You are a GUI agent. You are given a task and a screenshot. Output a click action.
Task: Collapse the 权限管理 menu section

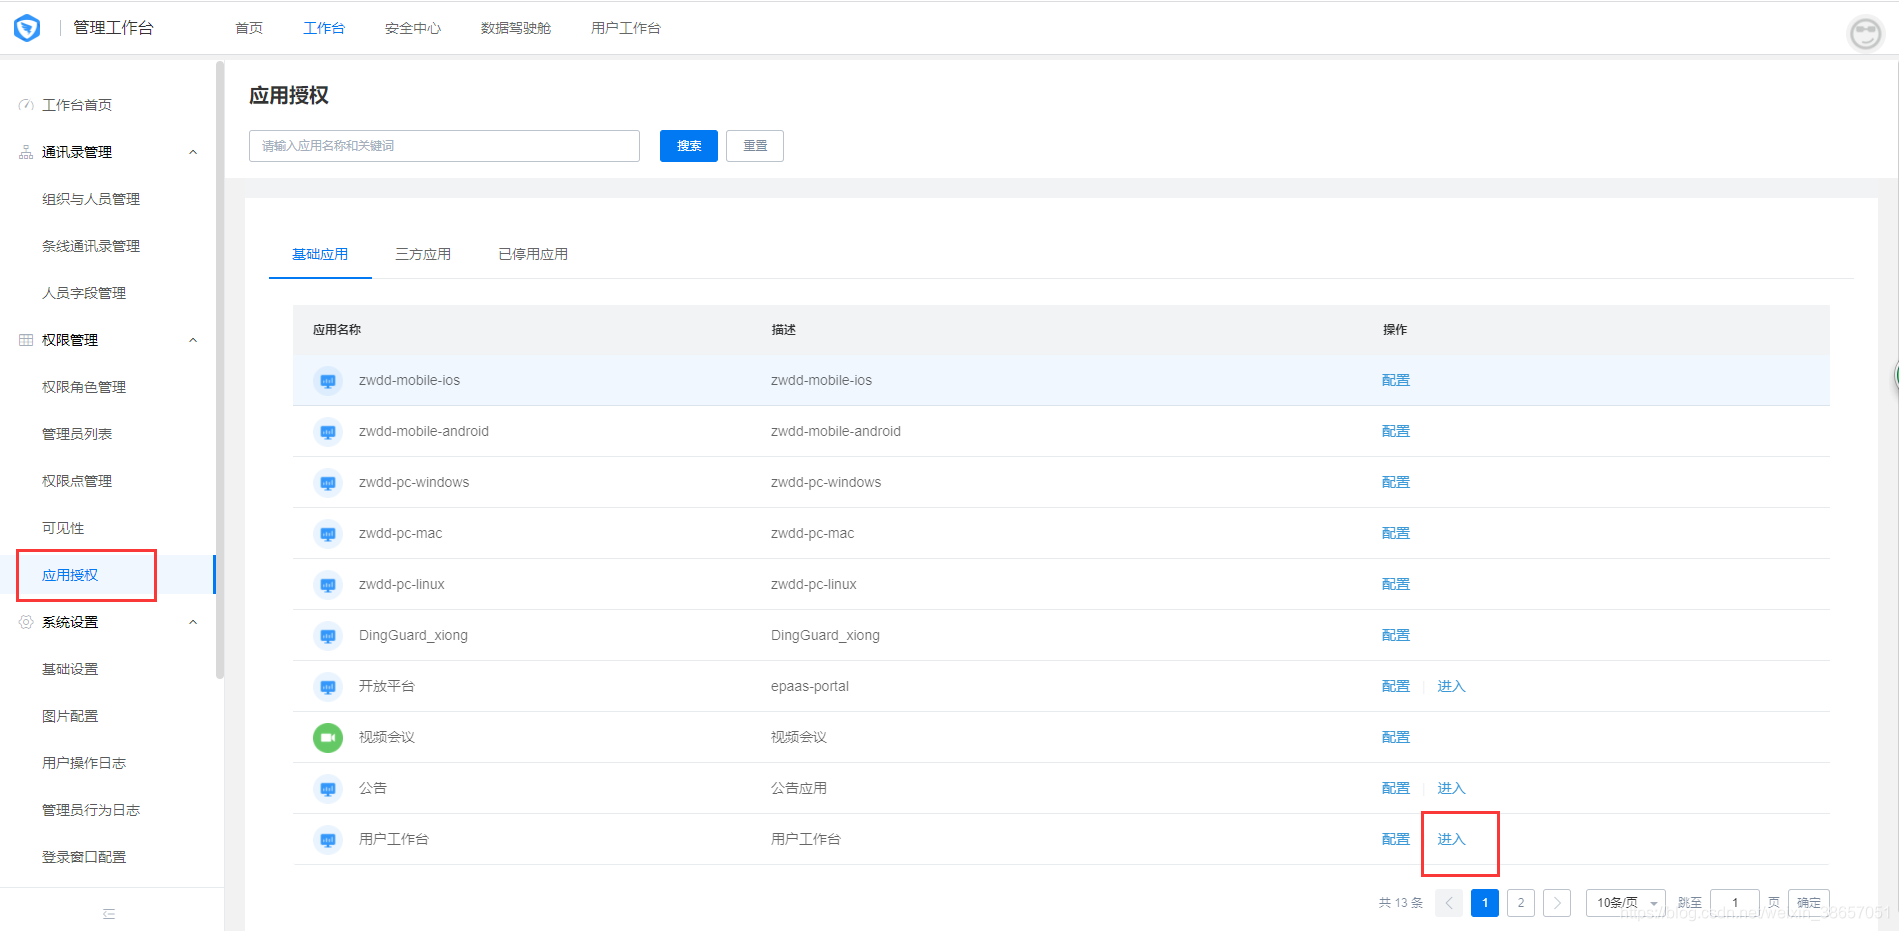193,340
